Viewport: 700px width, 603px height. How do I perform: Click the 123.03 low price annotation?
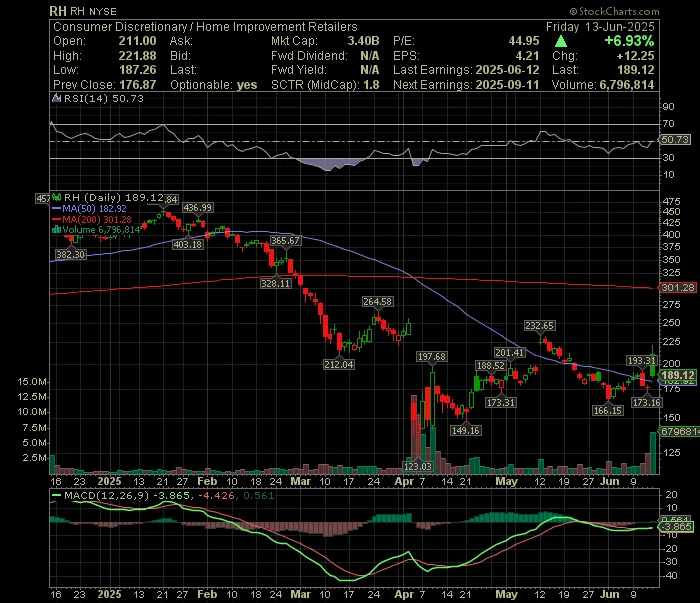tap(418, 466)
